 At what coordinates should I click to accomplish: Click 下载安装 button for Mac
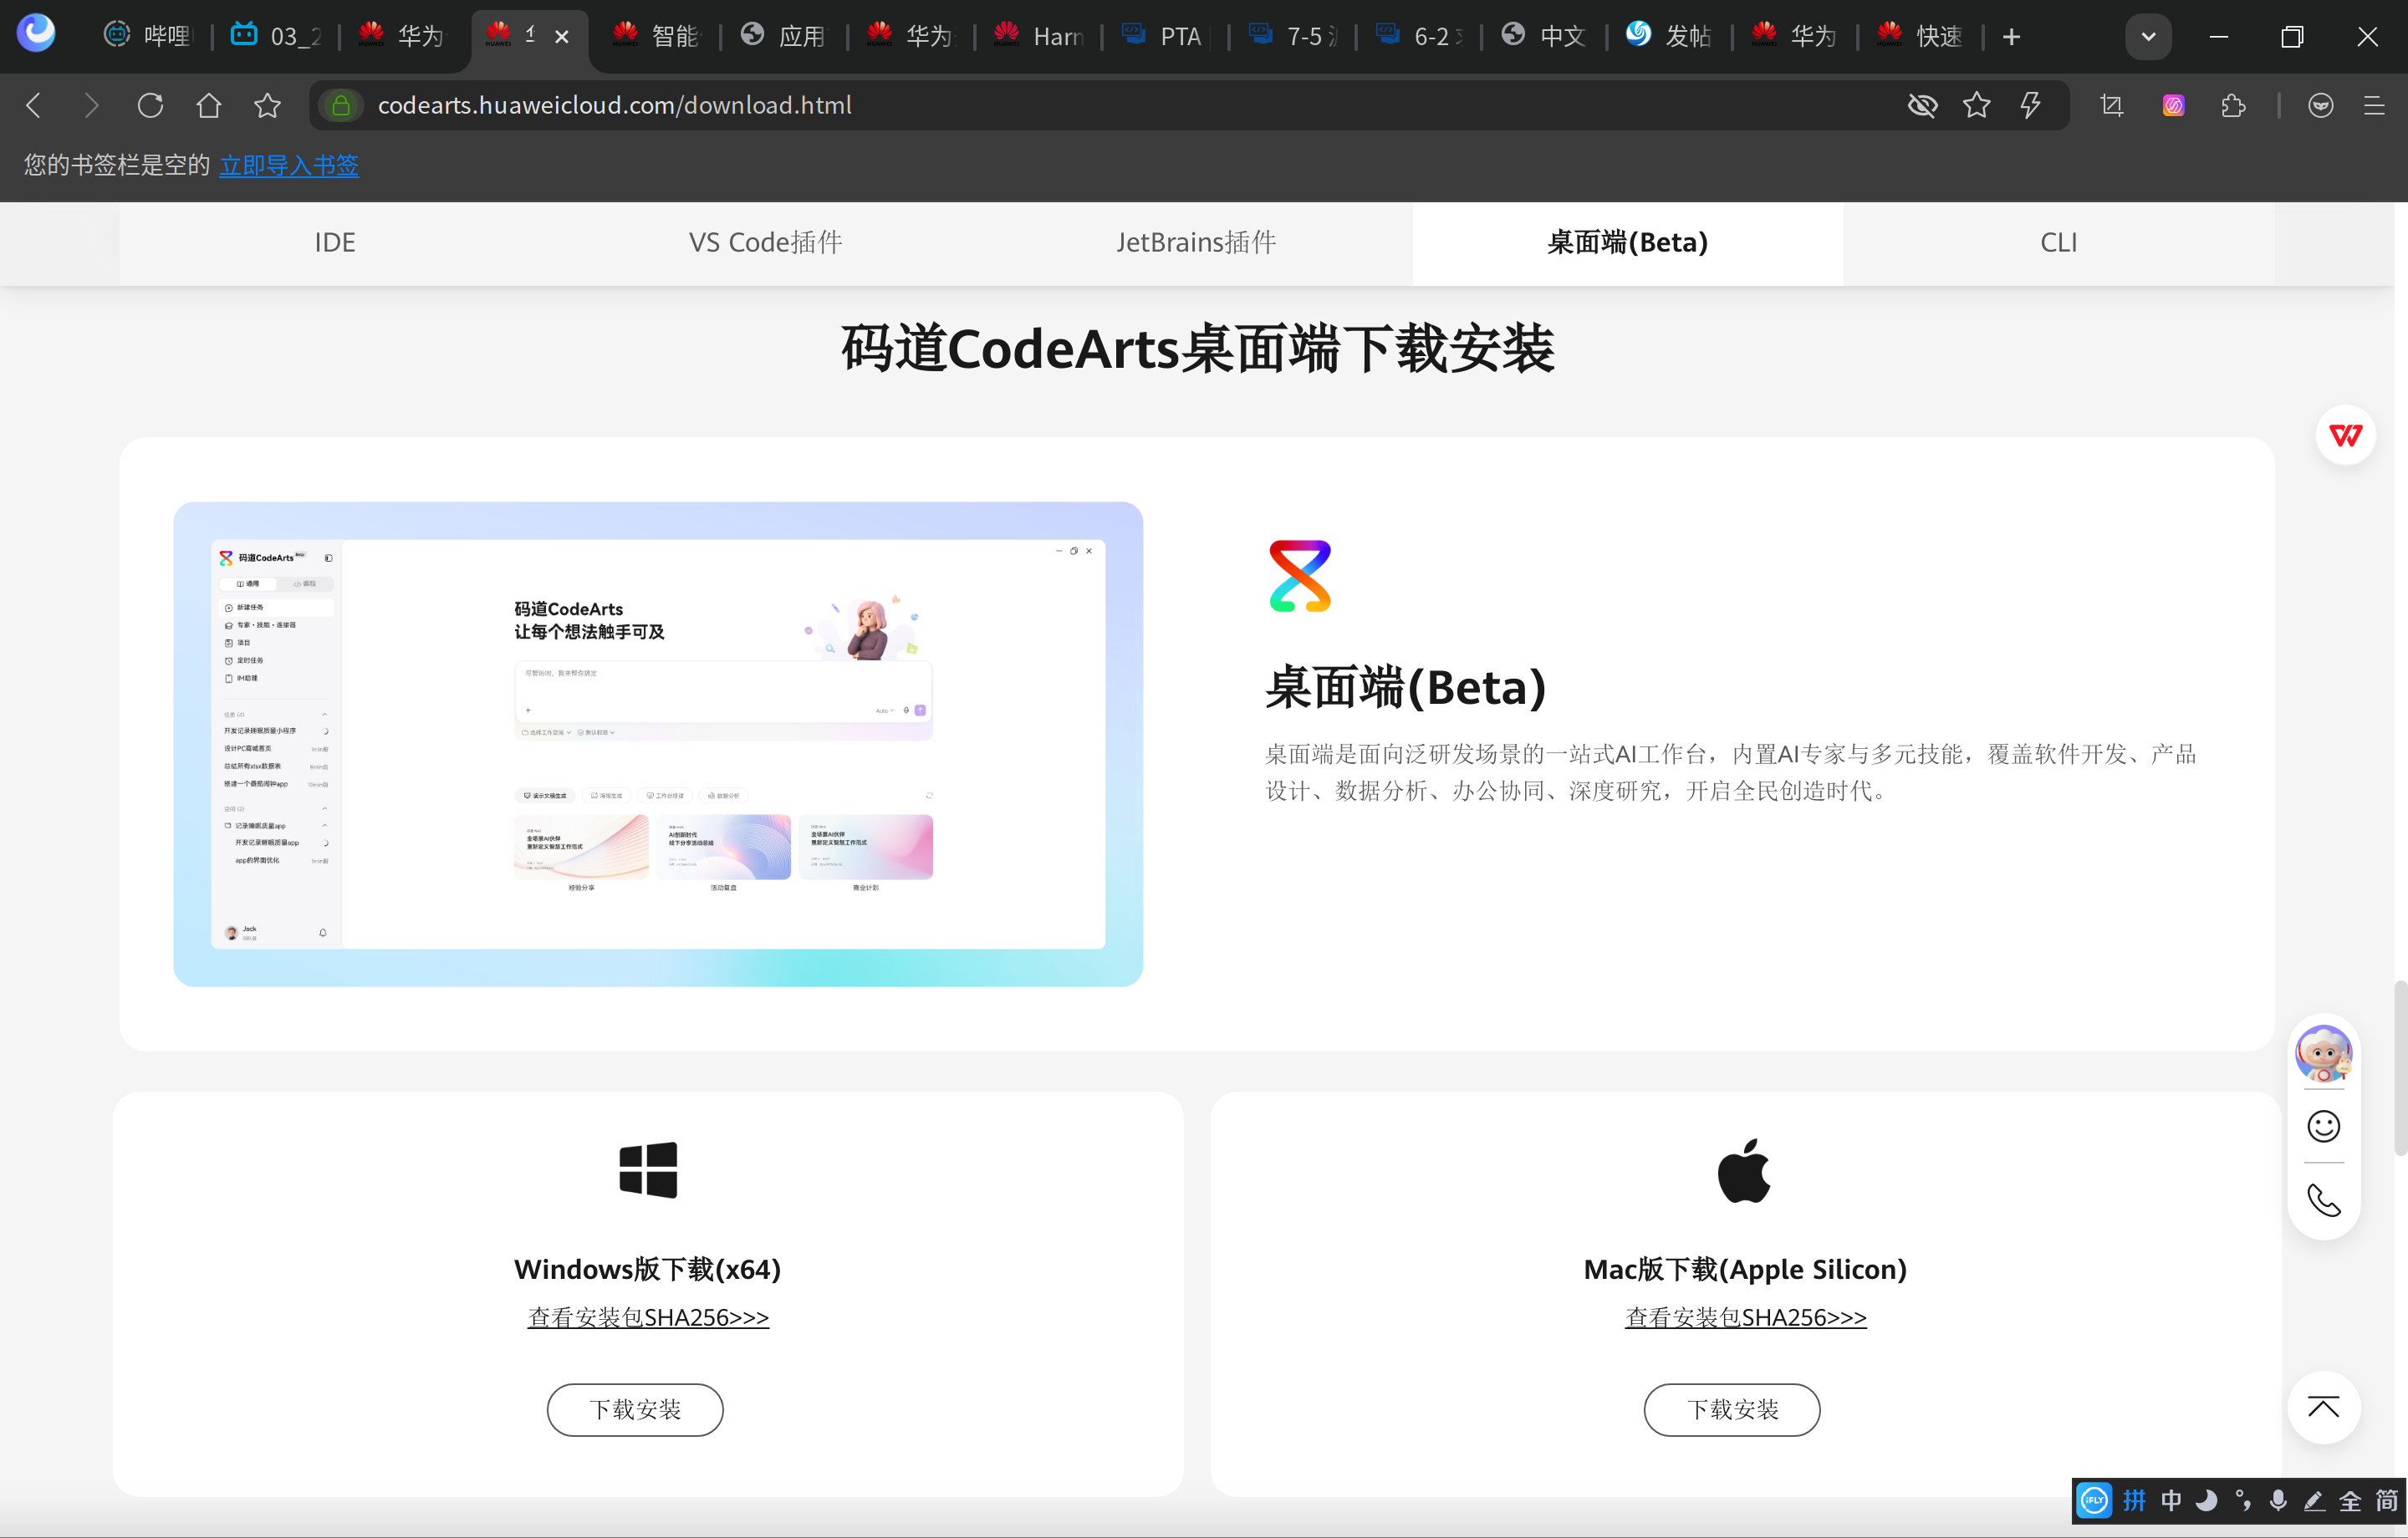(1732, 1409)
